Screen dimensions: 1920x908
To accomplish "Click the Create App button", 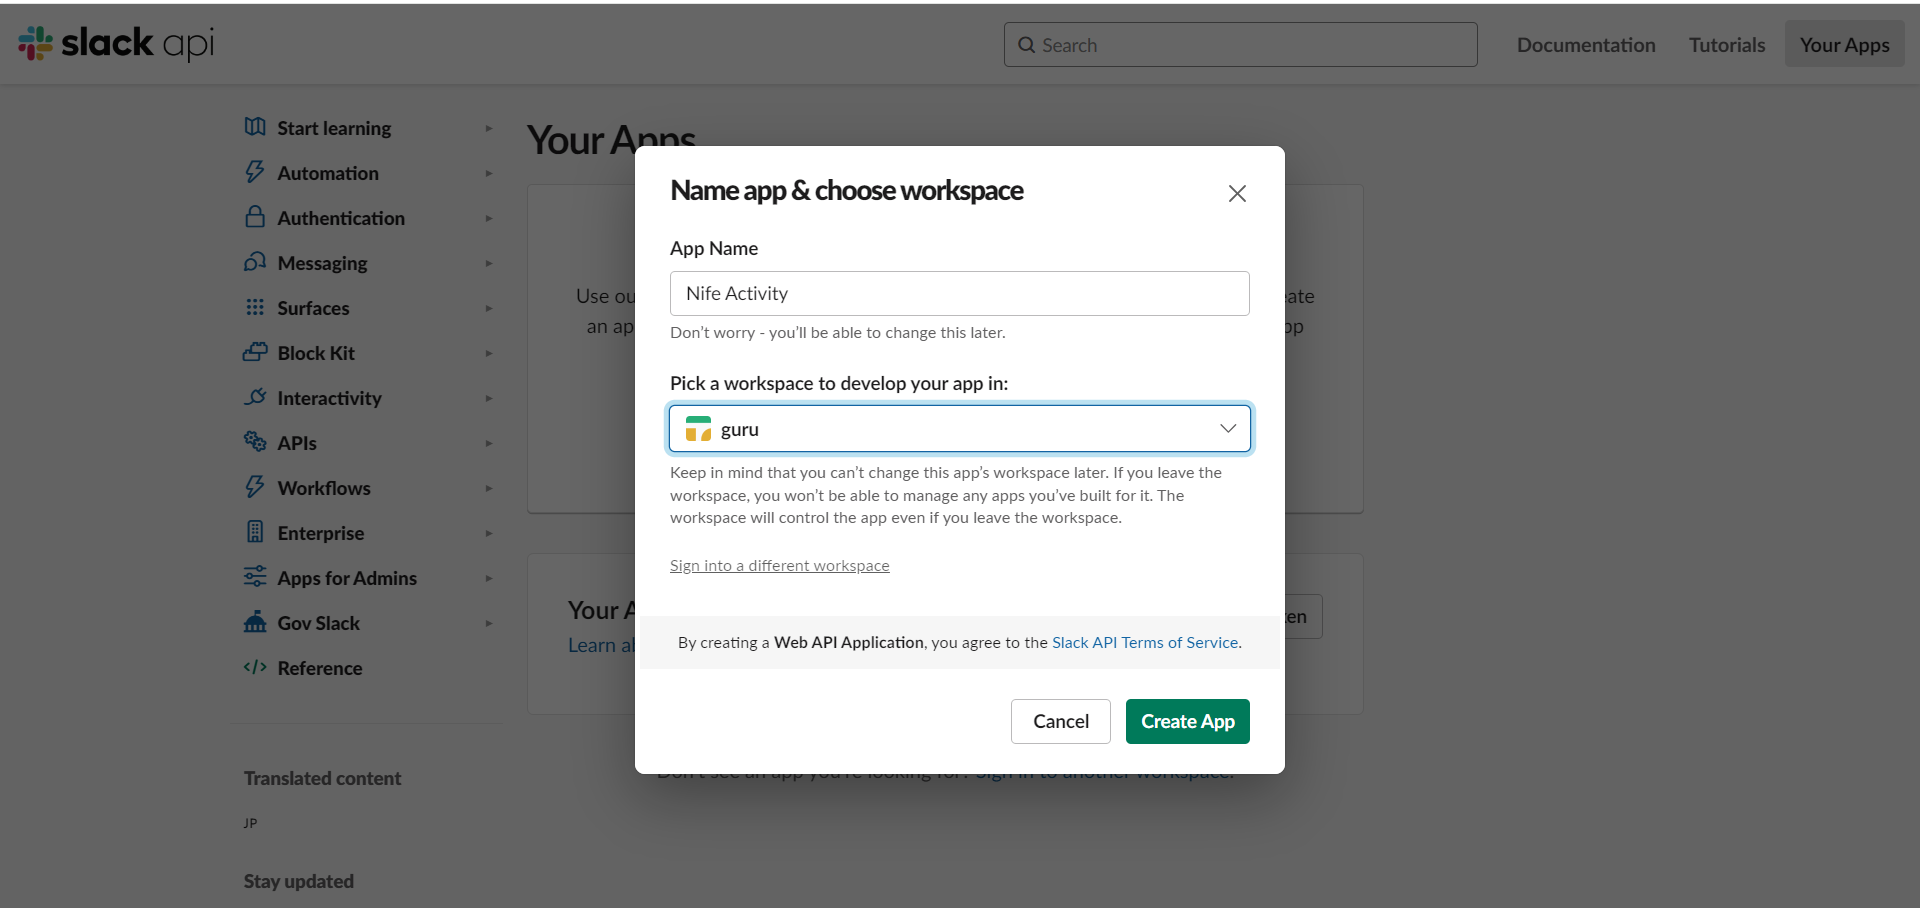I will tap(1187, 721).
